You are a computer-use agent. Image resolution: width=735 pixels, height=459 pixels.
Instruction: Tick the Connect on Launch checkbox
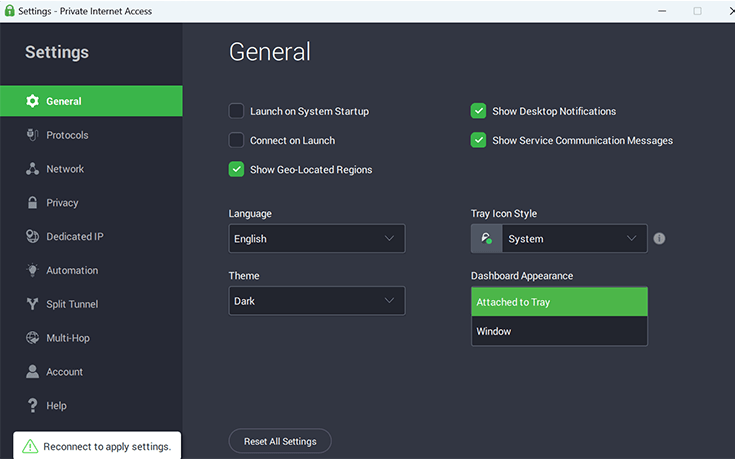236,140
